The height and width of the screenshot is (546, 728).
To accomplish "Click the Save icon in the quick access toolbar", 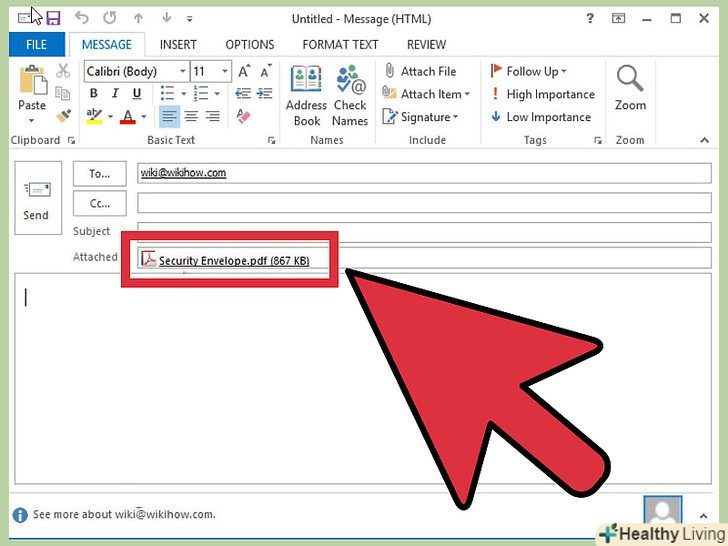I will pyautogui.click(x=53, y=19).
